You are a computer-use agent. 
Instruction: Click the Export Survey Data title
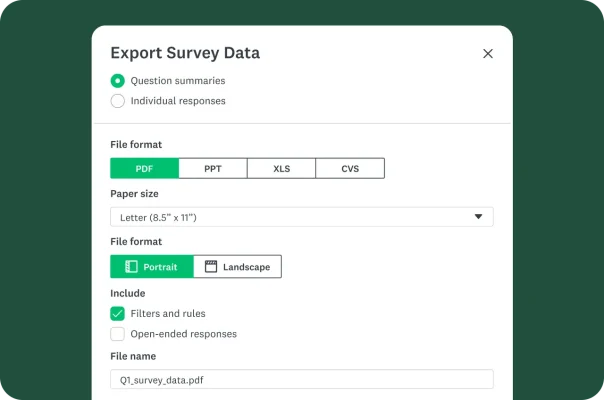(185, 53)
